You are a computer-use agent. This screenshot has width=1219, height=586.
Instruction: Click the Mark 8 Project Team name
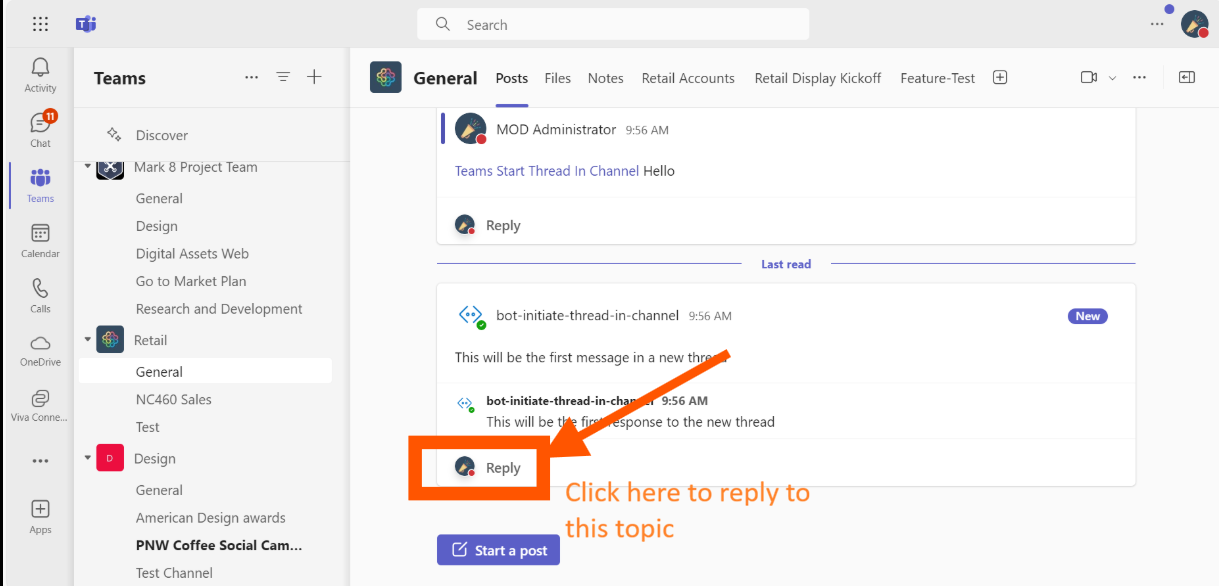click(196, 167)
